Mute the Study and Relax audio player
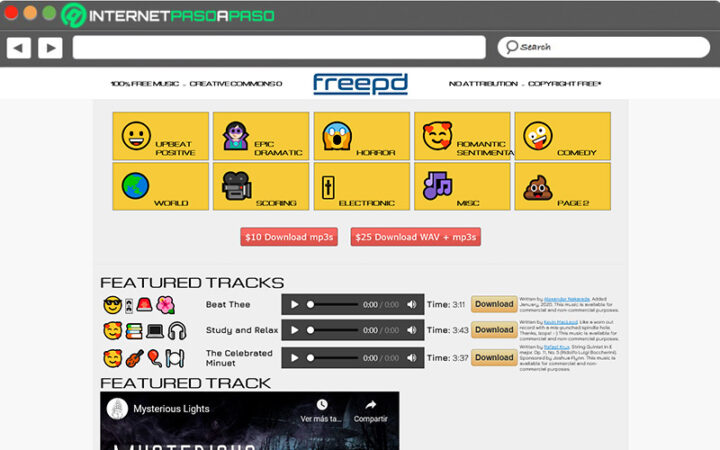Screen dimensions: 720x450 412,330
